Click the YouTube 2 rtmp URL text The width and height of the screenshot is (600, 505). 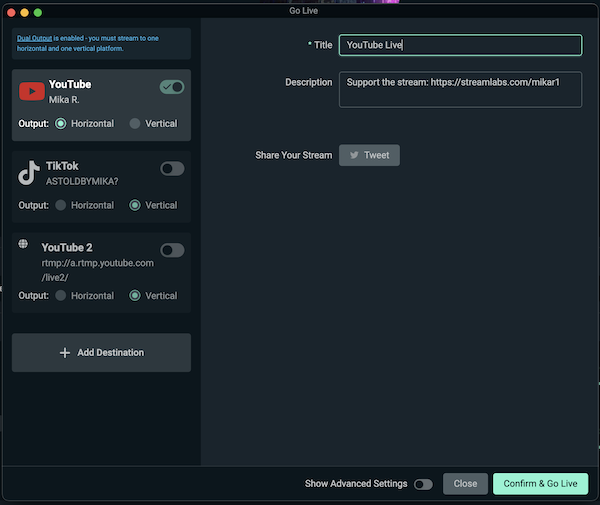point(98,270)
